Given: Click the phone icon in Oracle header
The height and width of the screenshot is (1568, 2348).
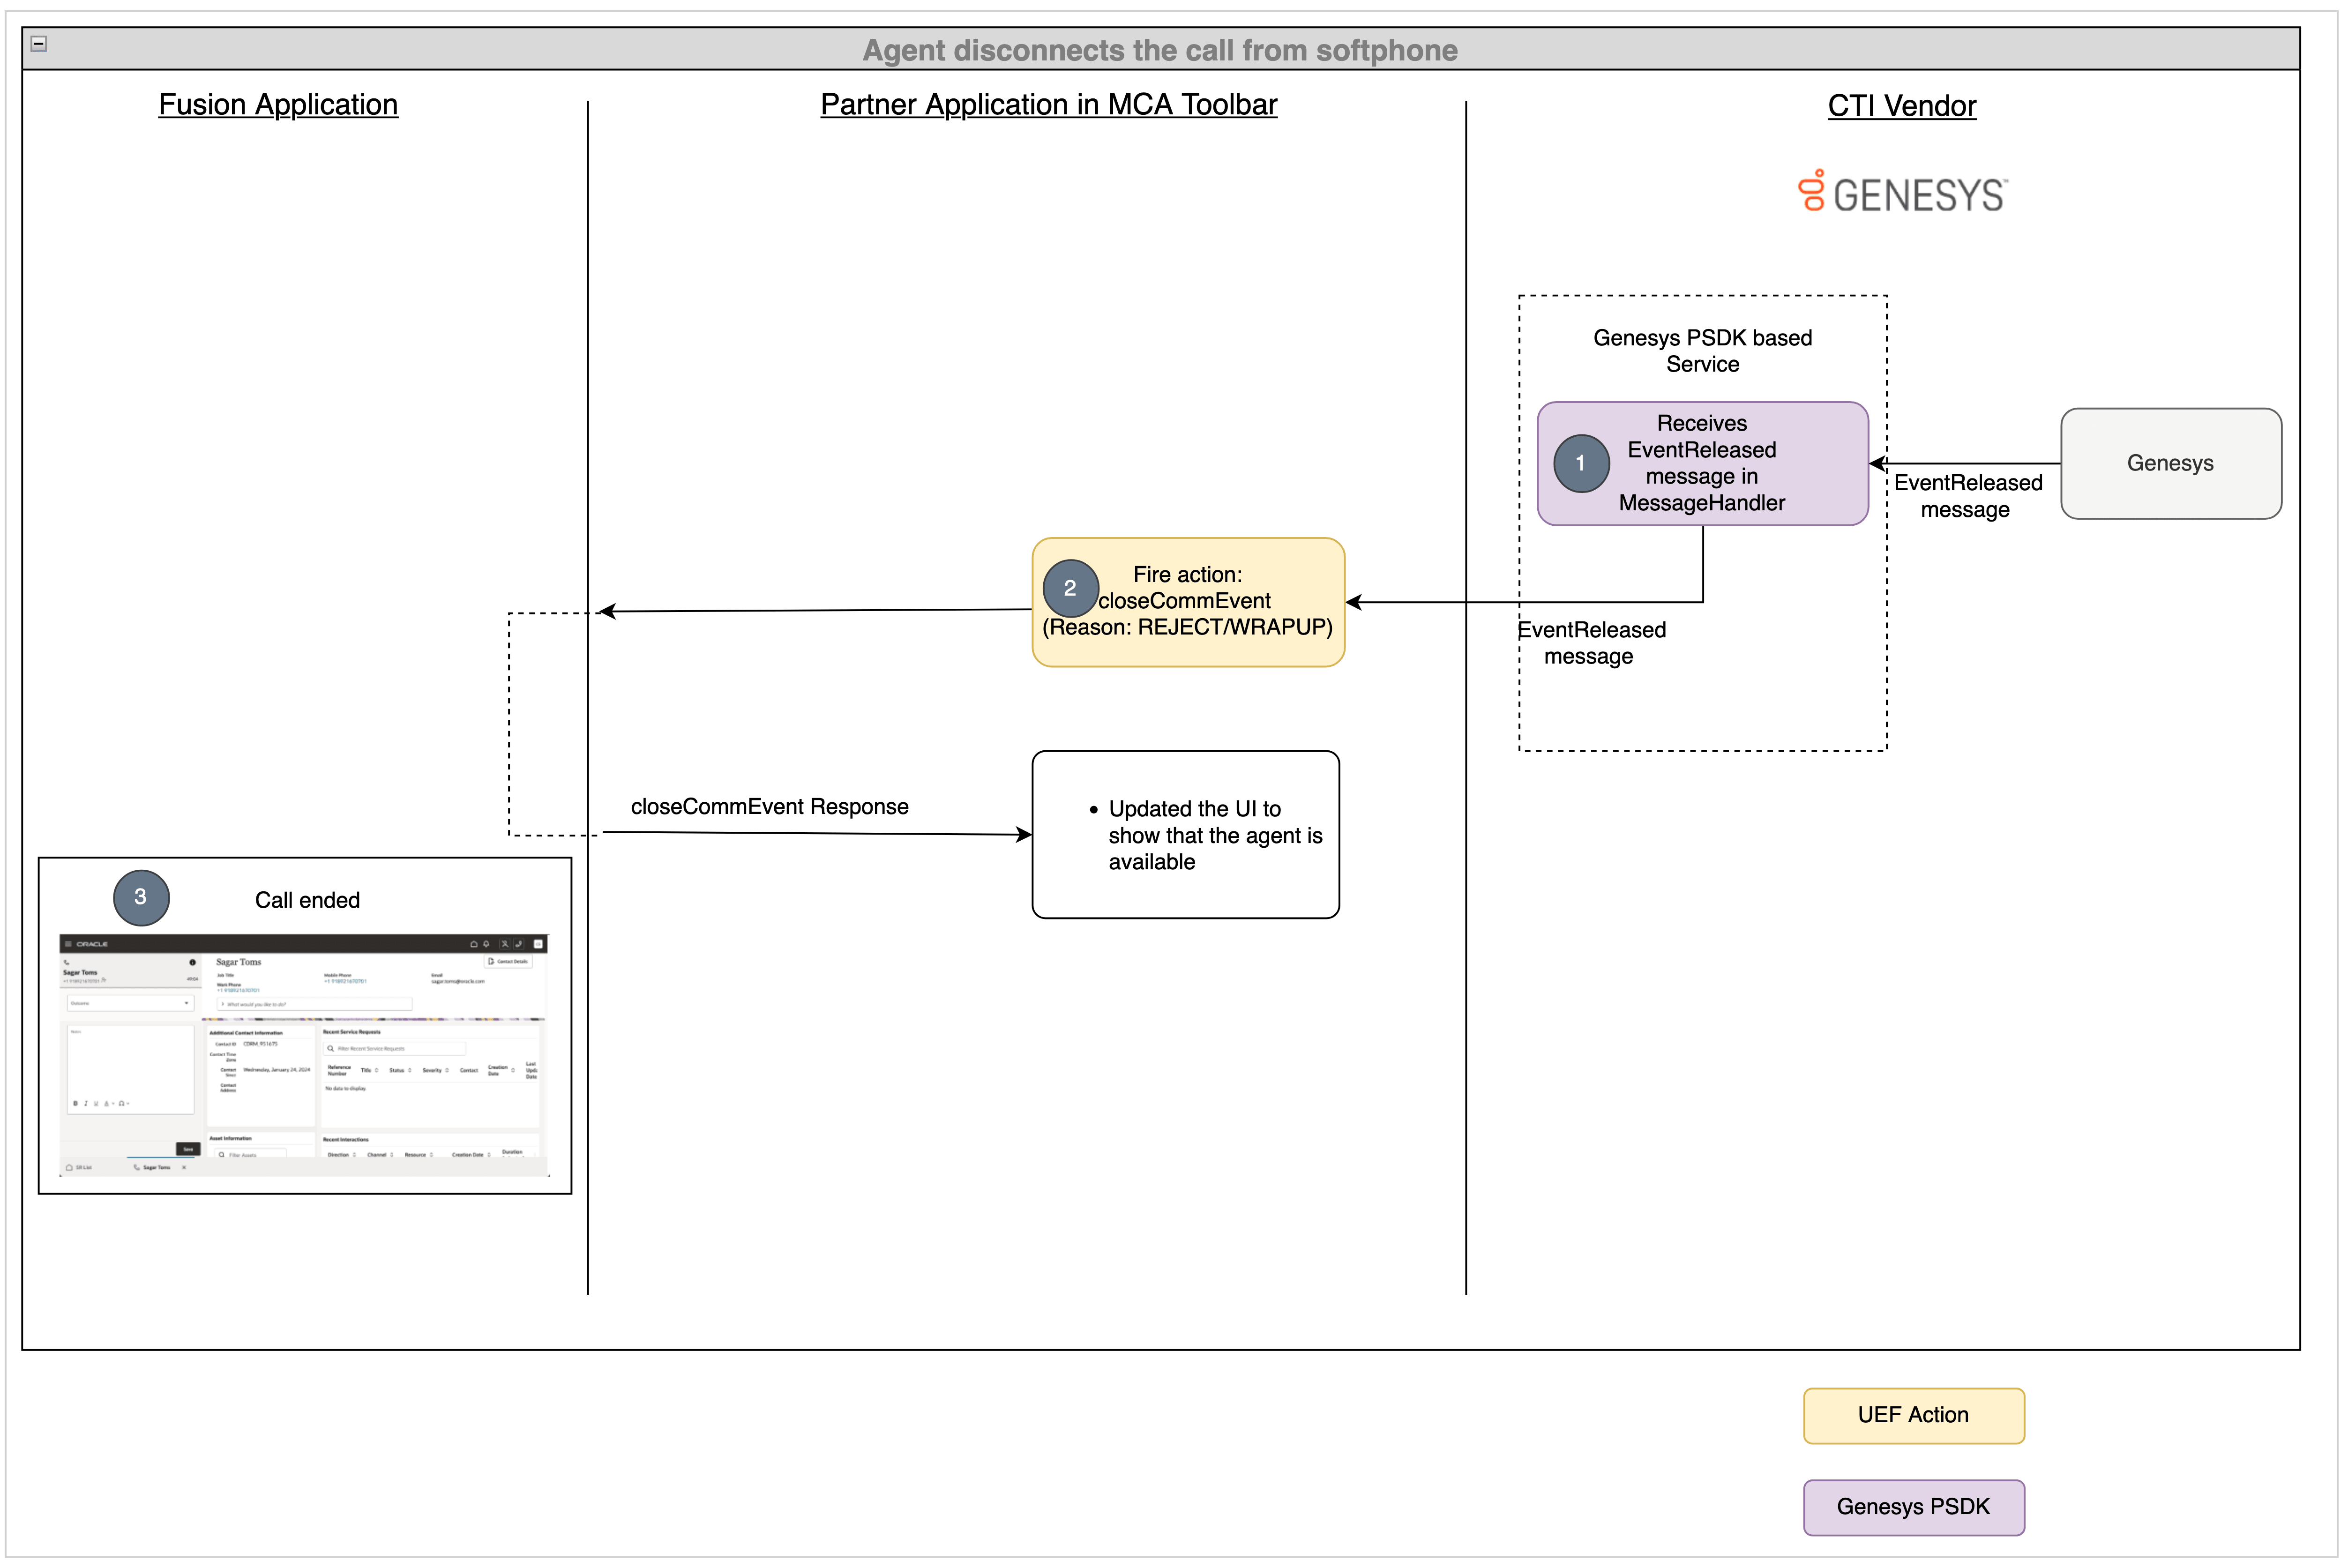Looking at the screenshot, I should [x=519, y=944].
